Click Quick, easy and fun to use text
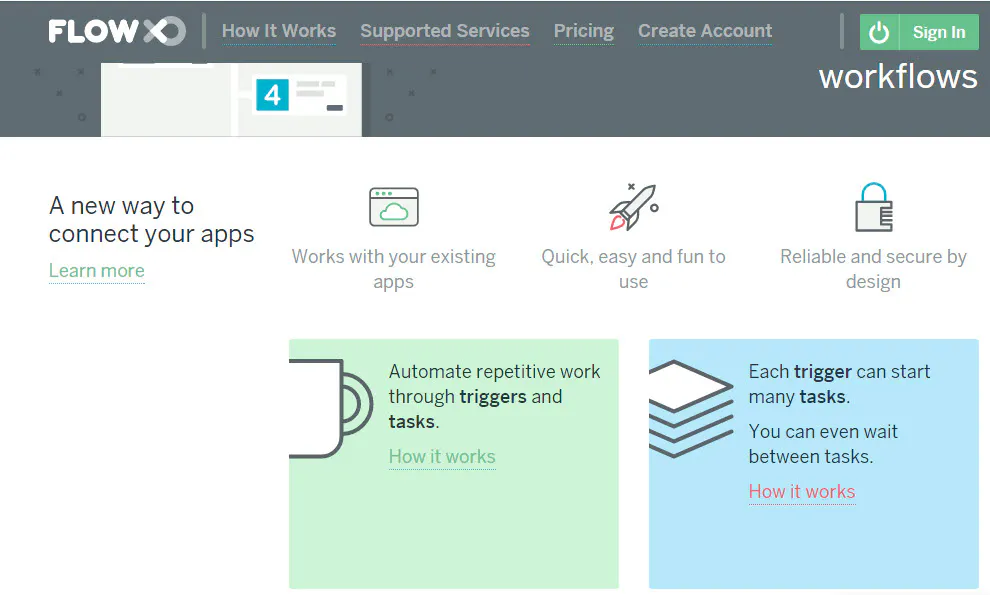Screen dimensions: 990x595 (x=633, y=269)
